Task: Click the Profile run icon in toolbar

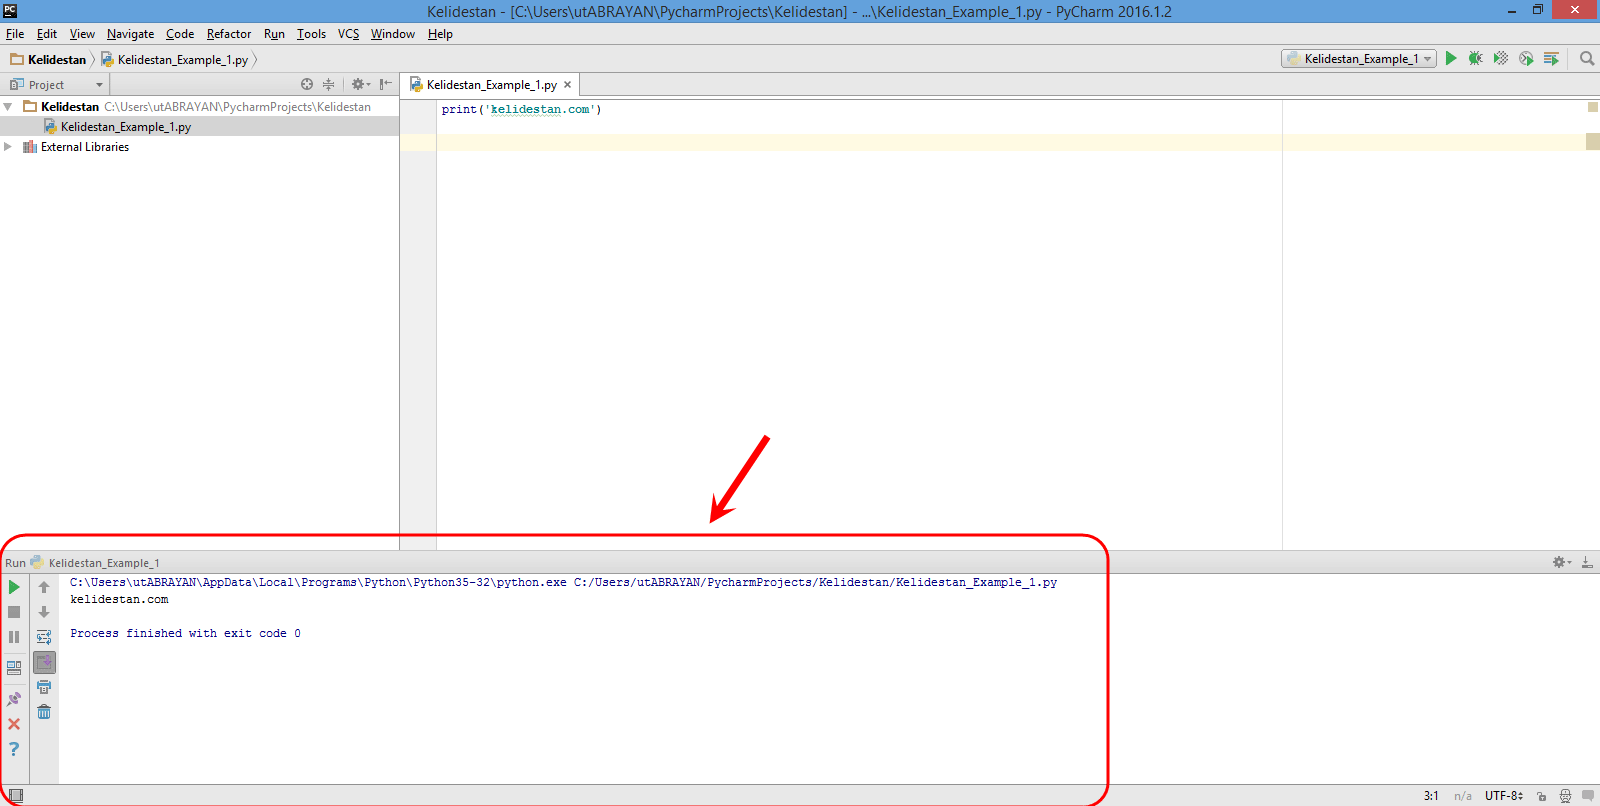Action: (x=1526, y=59)
